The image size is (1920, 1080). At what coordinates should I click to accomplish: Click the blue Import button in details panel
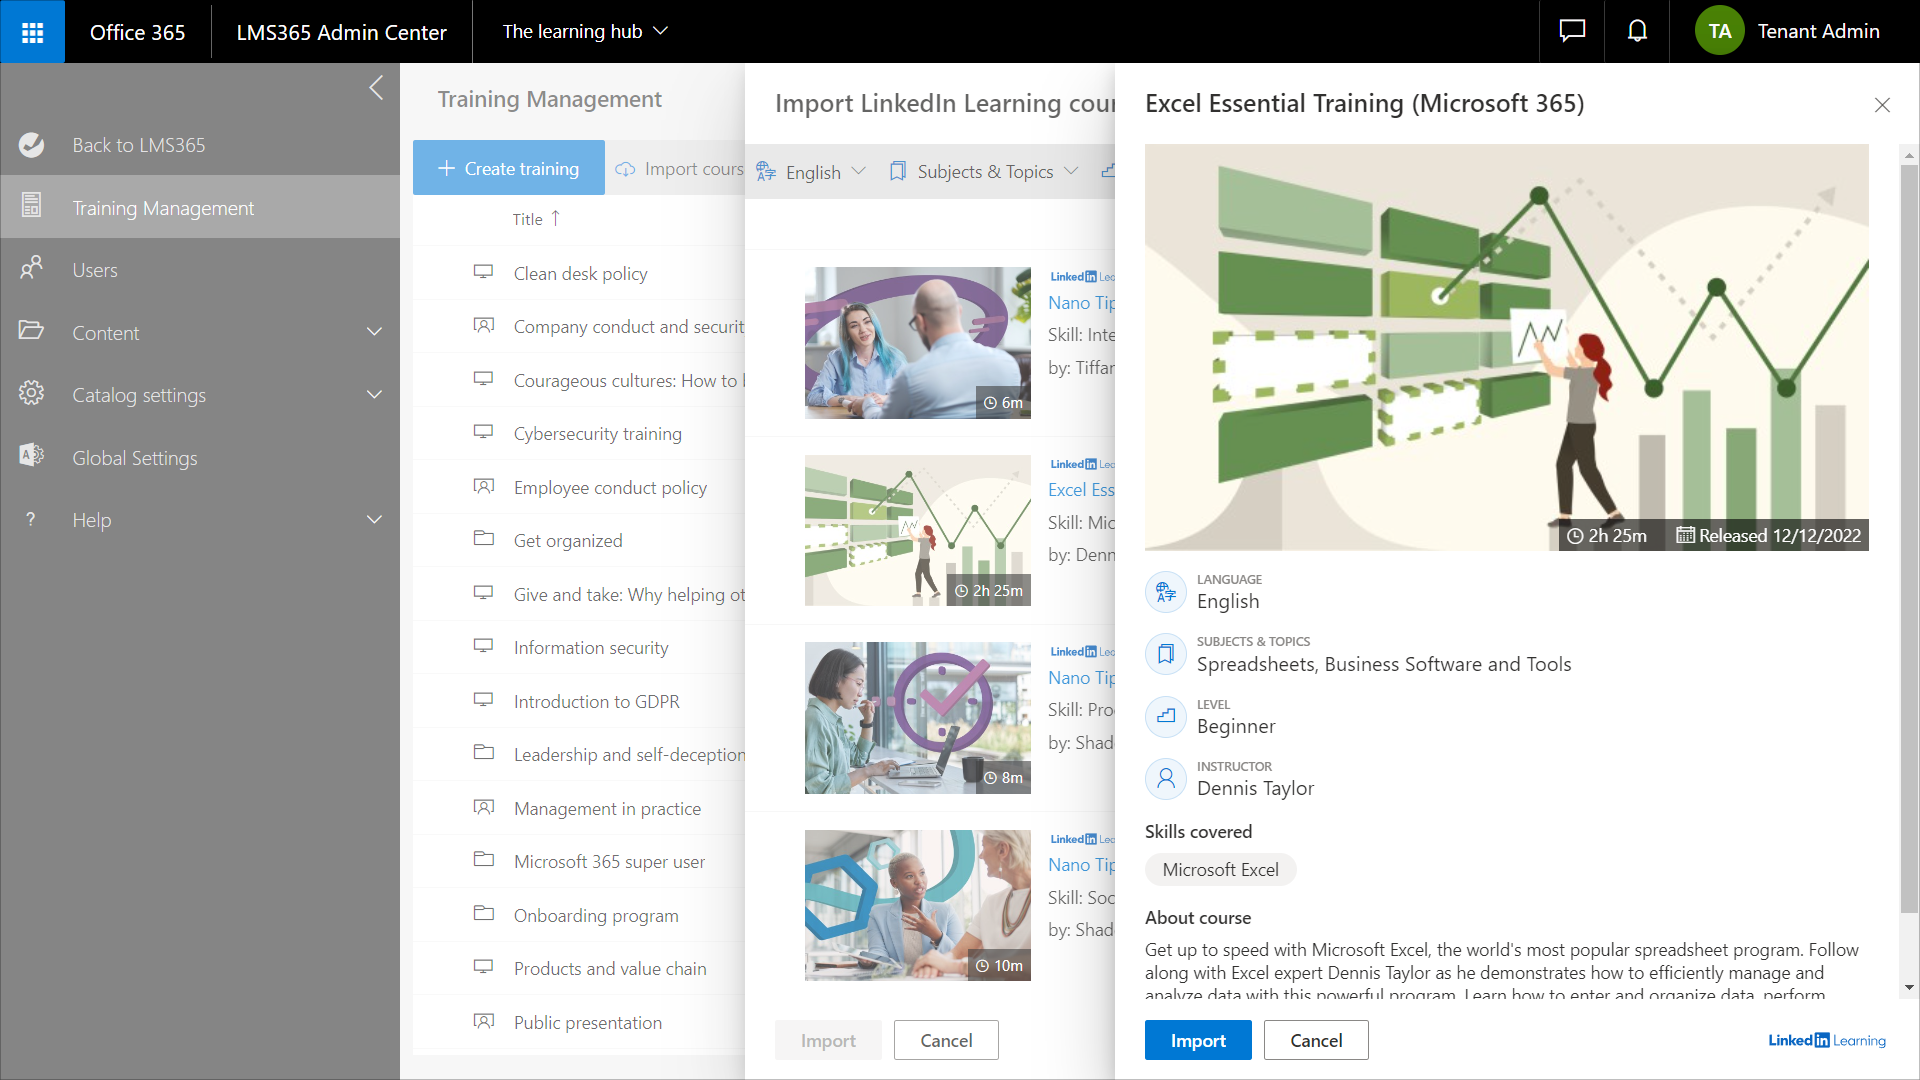click(x=1198, y=1040)
